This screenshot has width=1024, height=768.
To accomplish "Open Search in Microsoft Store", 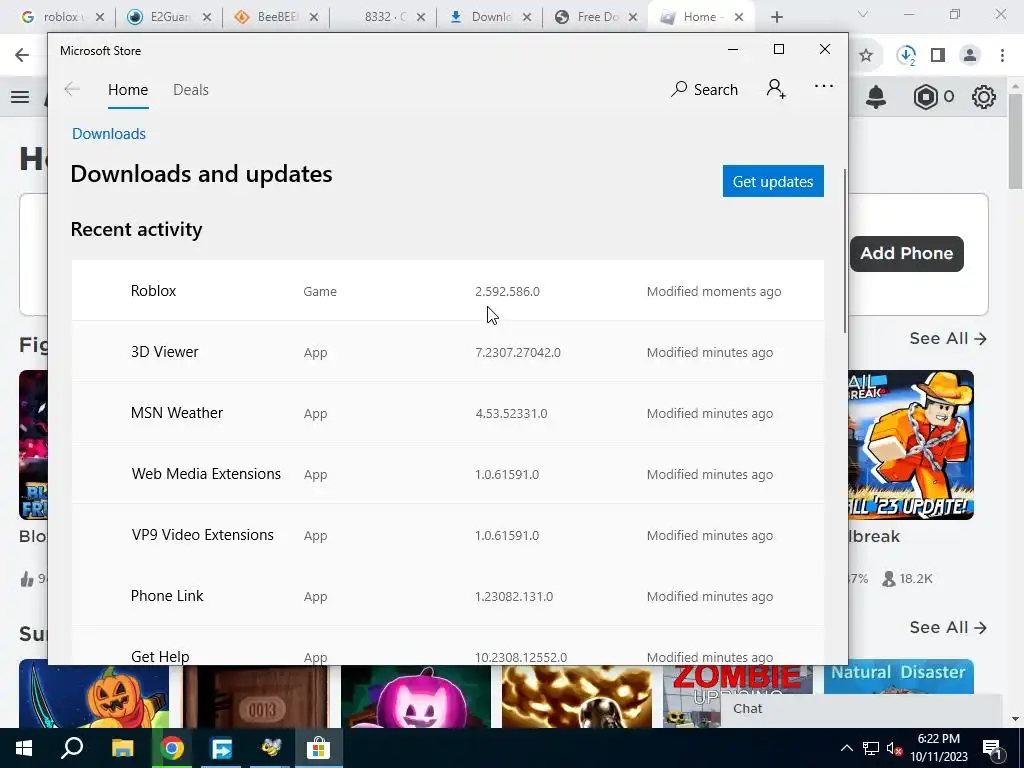I will pos(705,89).
